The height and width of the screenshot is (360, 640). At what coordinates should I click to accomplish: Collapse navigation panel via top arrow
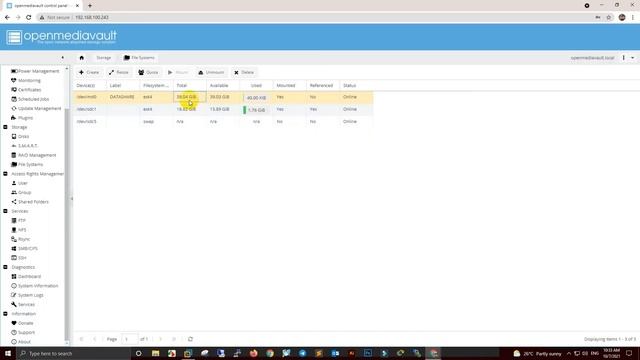coord(62,58)
